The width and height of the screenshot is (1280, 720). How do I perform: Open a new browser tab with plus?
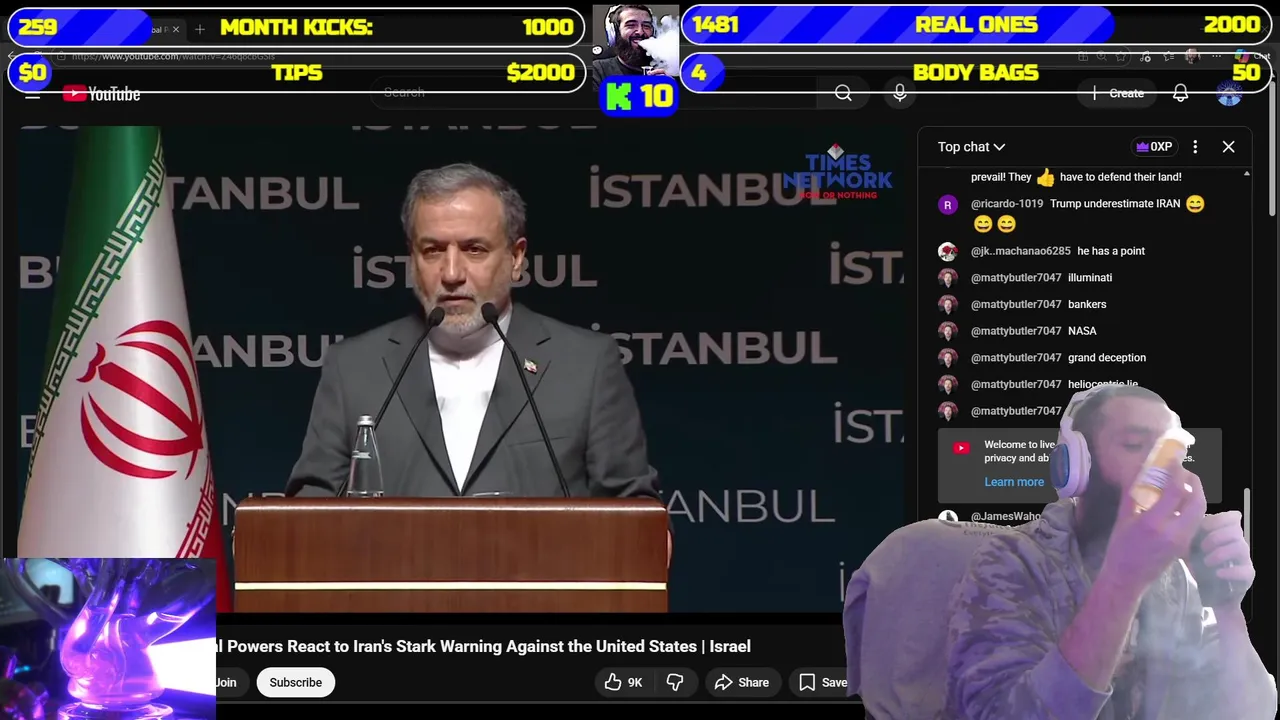[199, 29]
